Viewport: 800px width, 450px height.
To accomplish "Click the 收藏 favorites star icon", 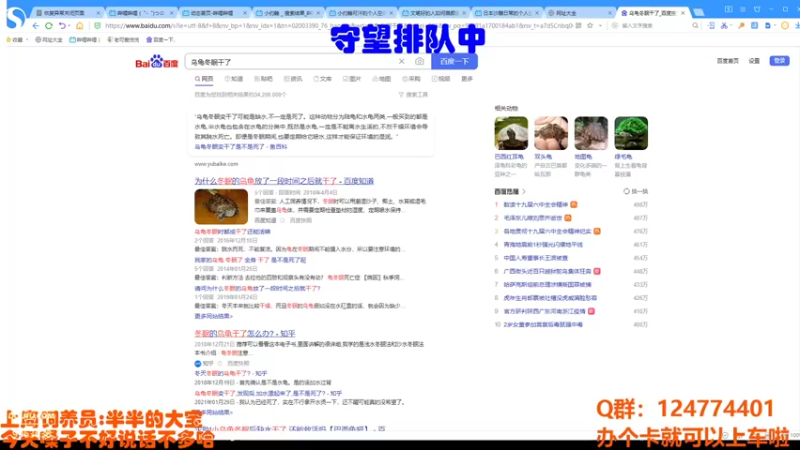I will 9,39.
